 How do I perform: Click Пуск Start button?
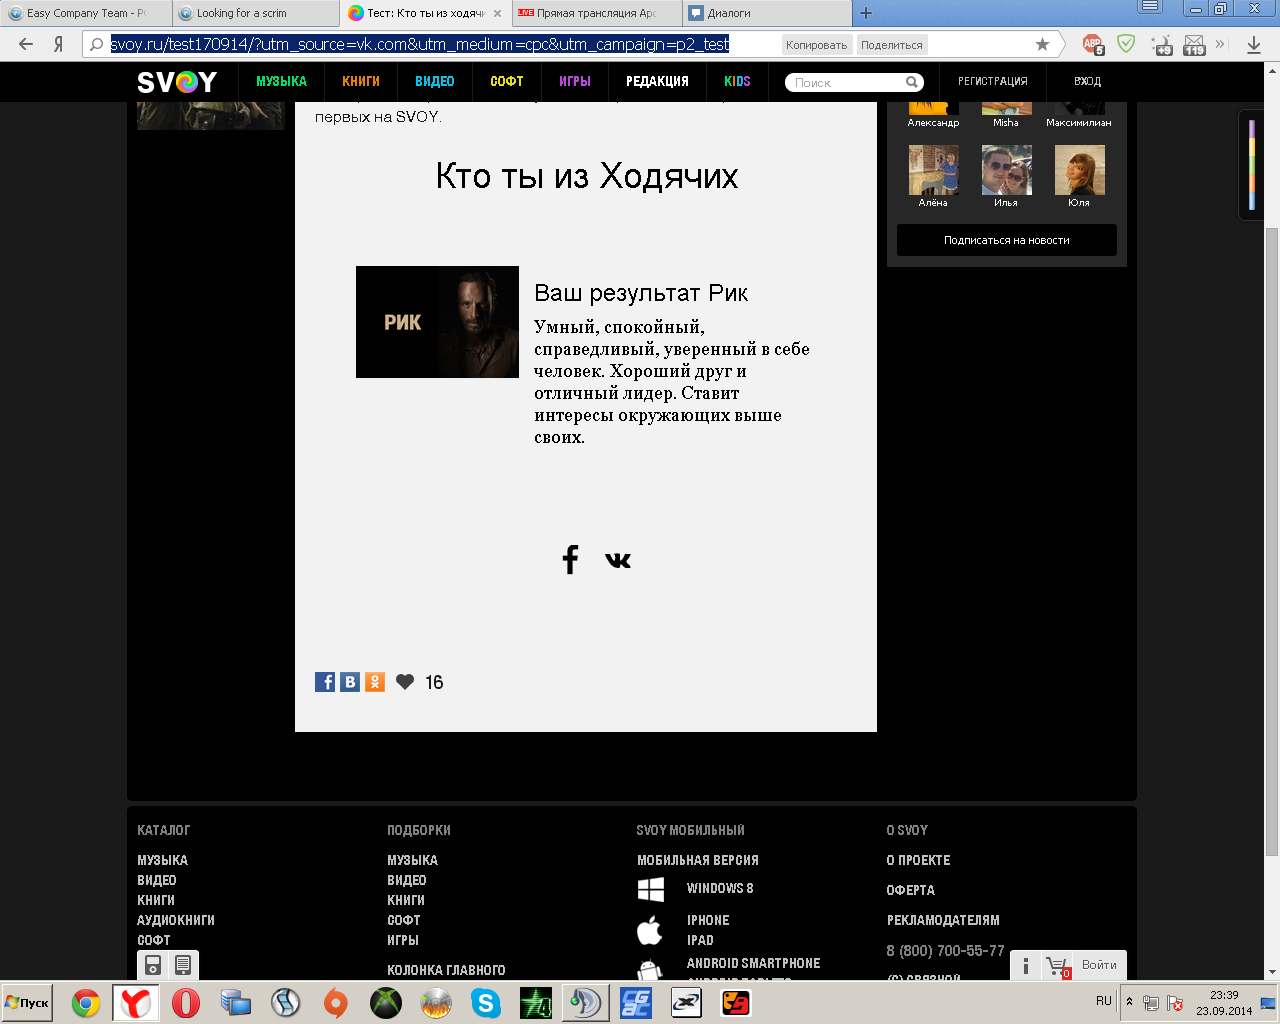click(x=28, y=1003)
